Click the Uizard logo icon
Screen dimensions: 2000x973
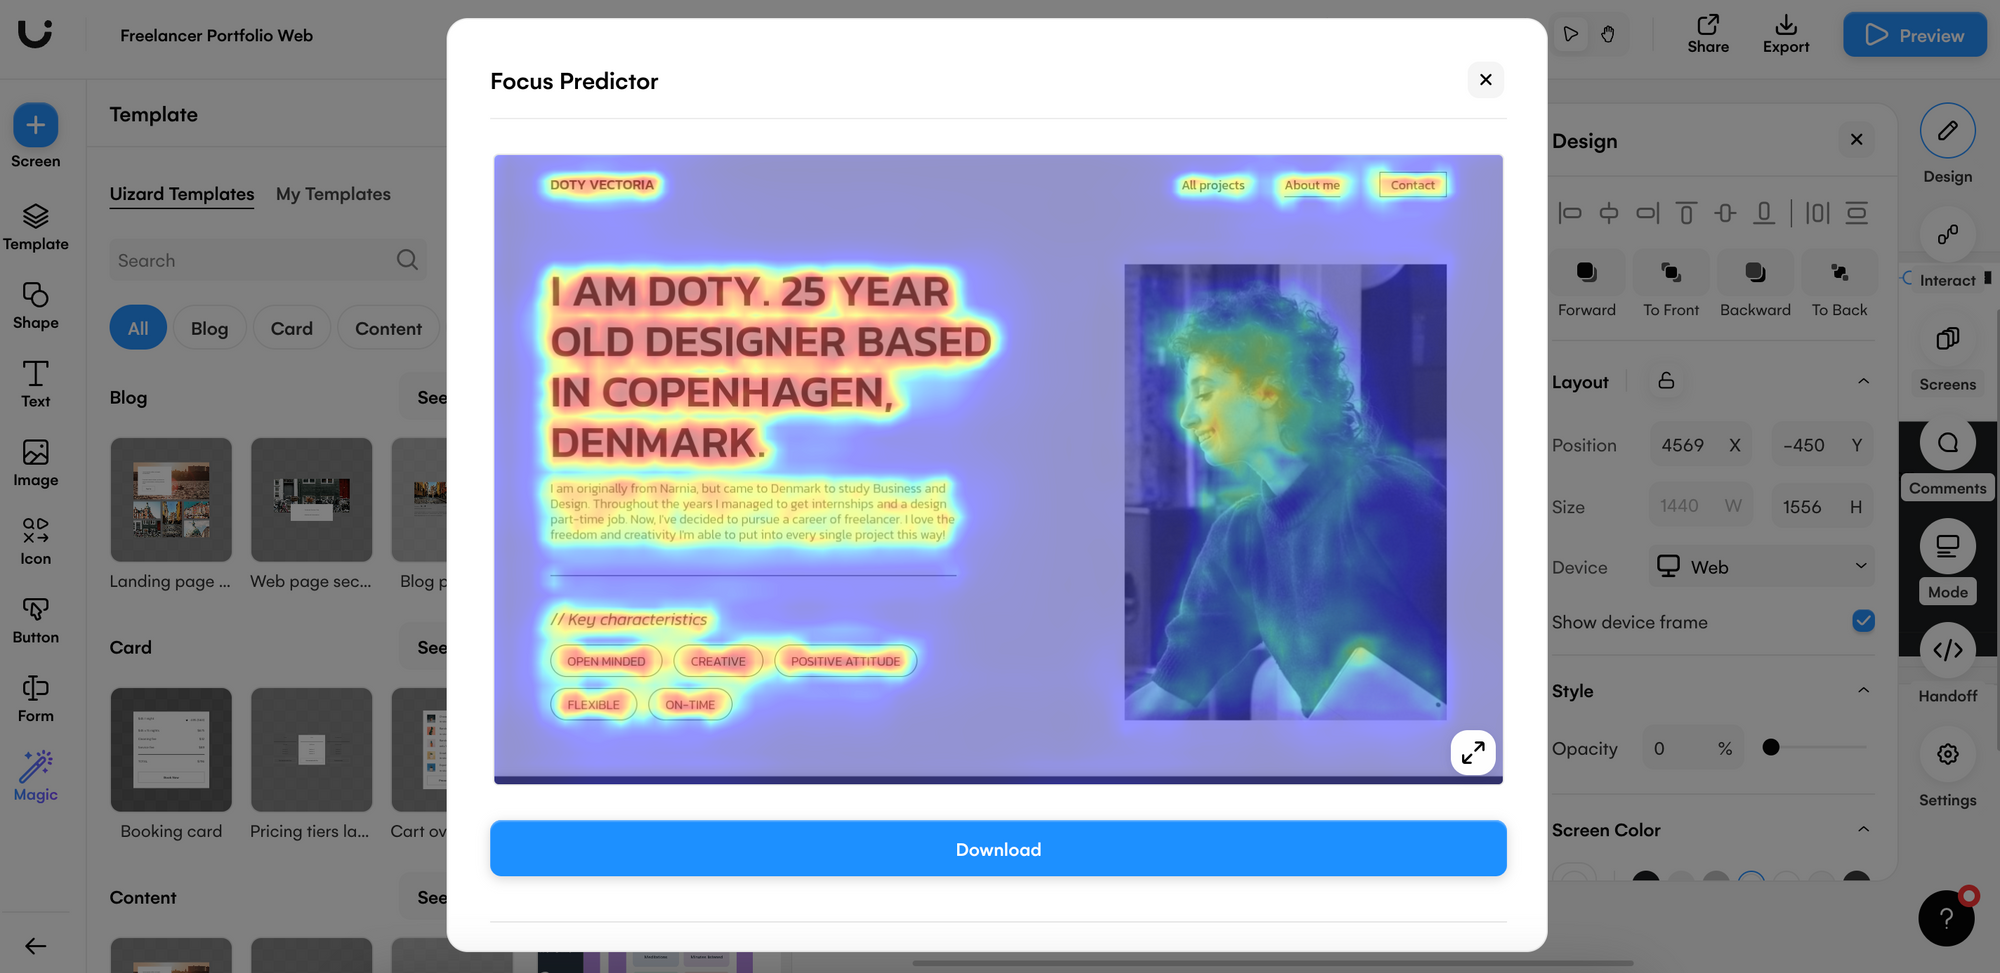(x=35, y=34)
